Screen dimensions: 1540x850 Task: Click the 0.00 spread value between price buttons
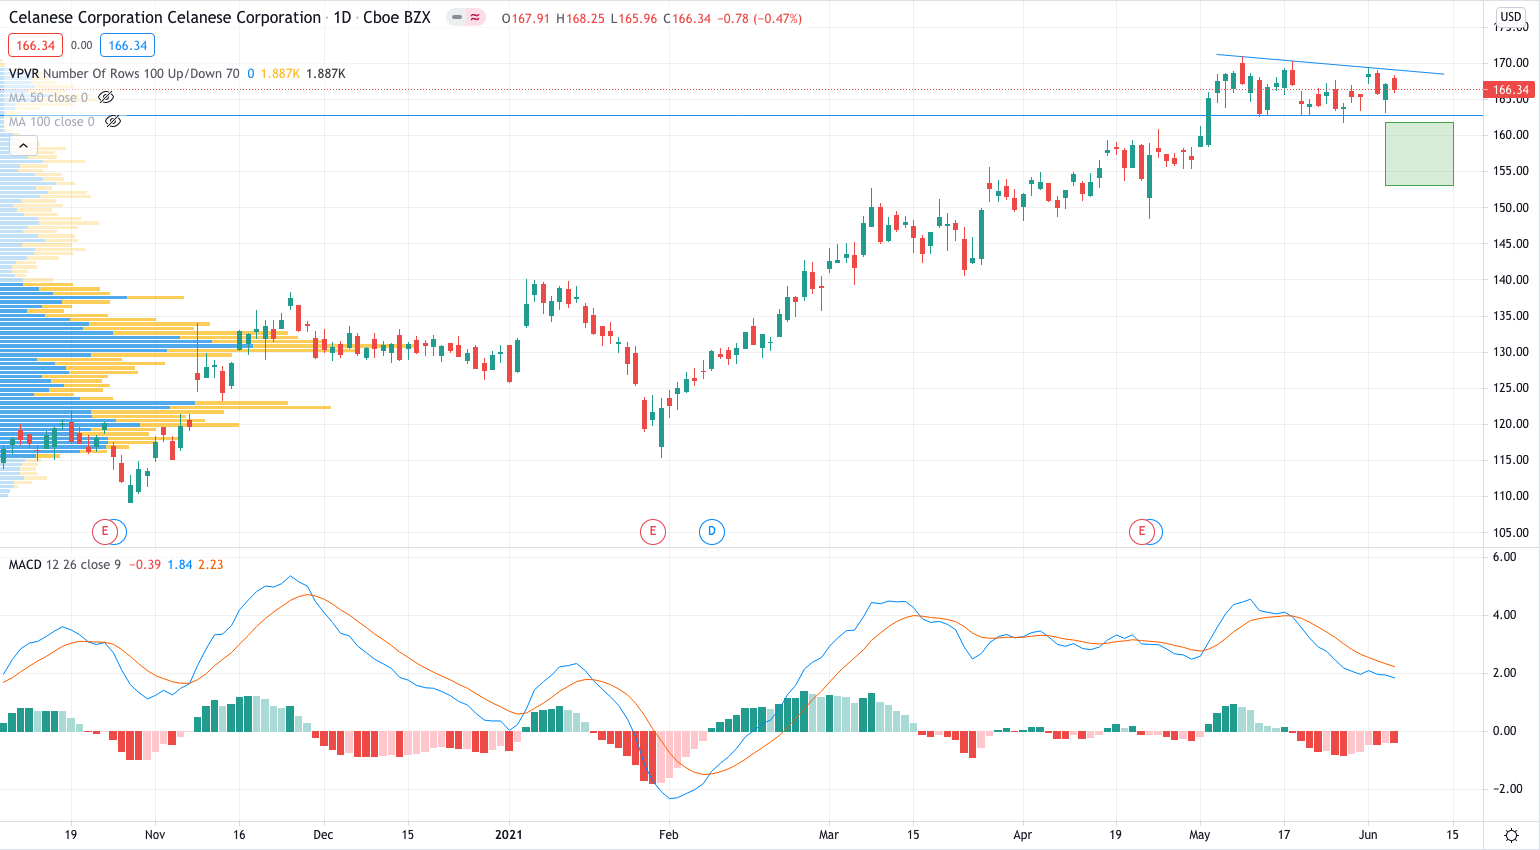[82, 45]
